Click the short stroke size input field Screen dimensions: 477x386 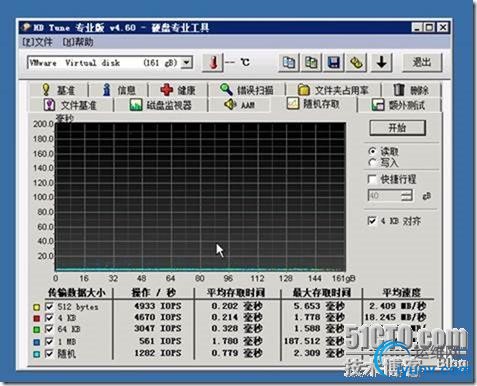(x=385, y=196)
